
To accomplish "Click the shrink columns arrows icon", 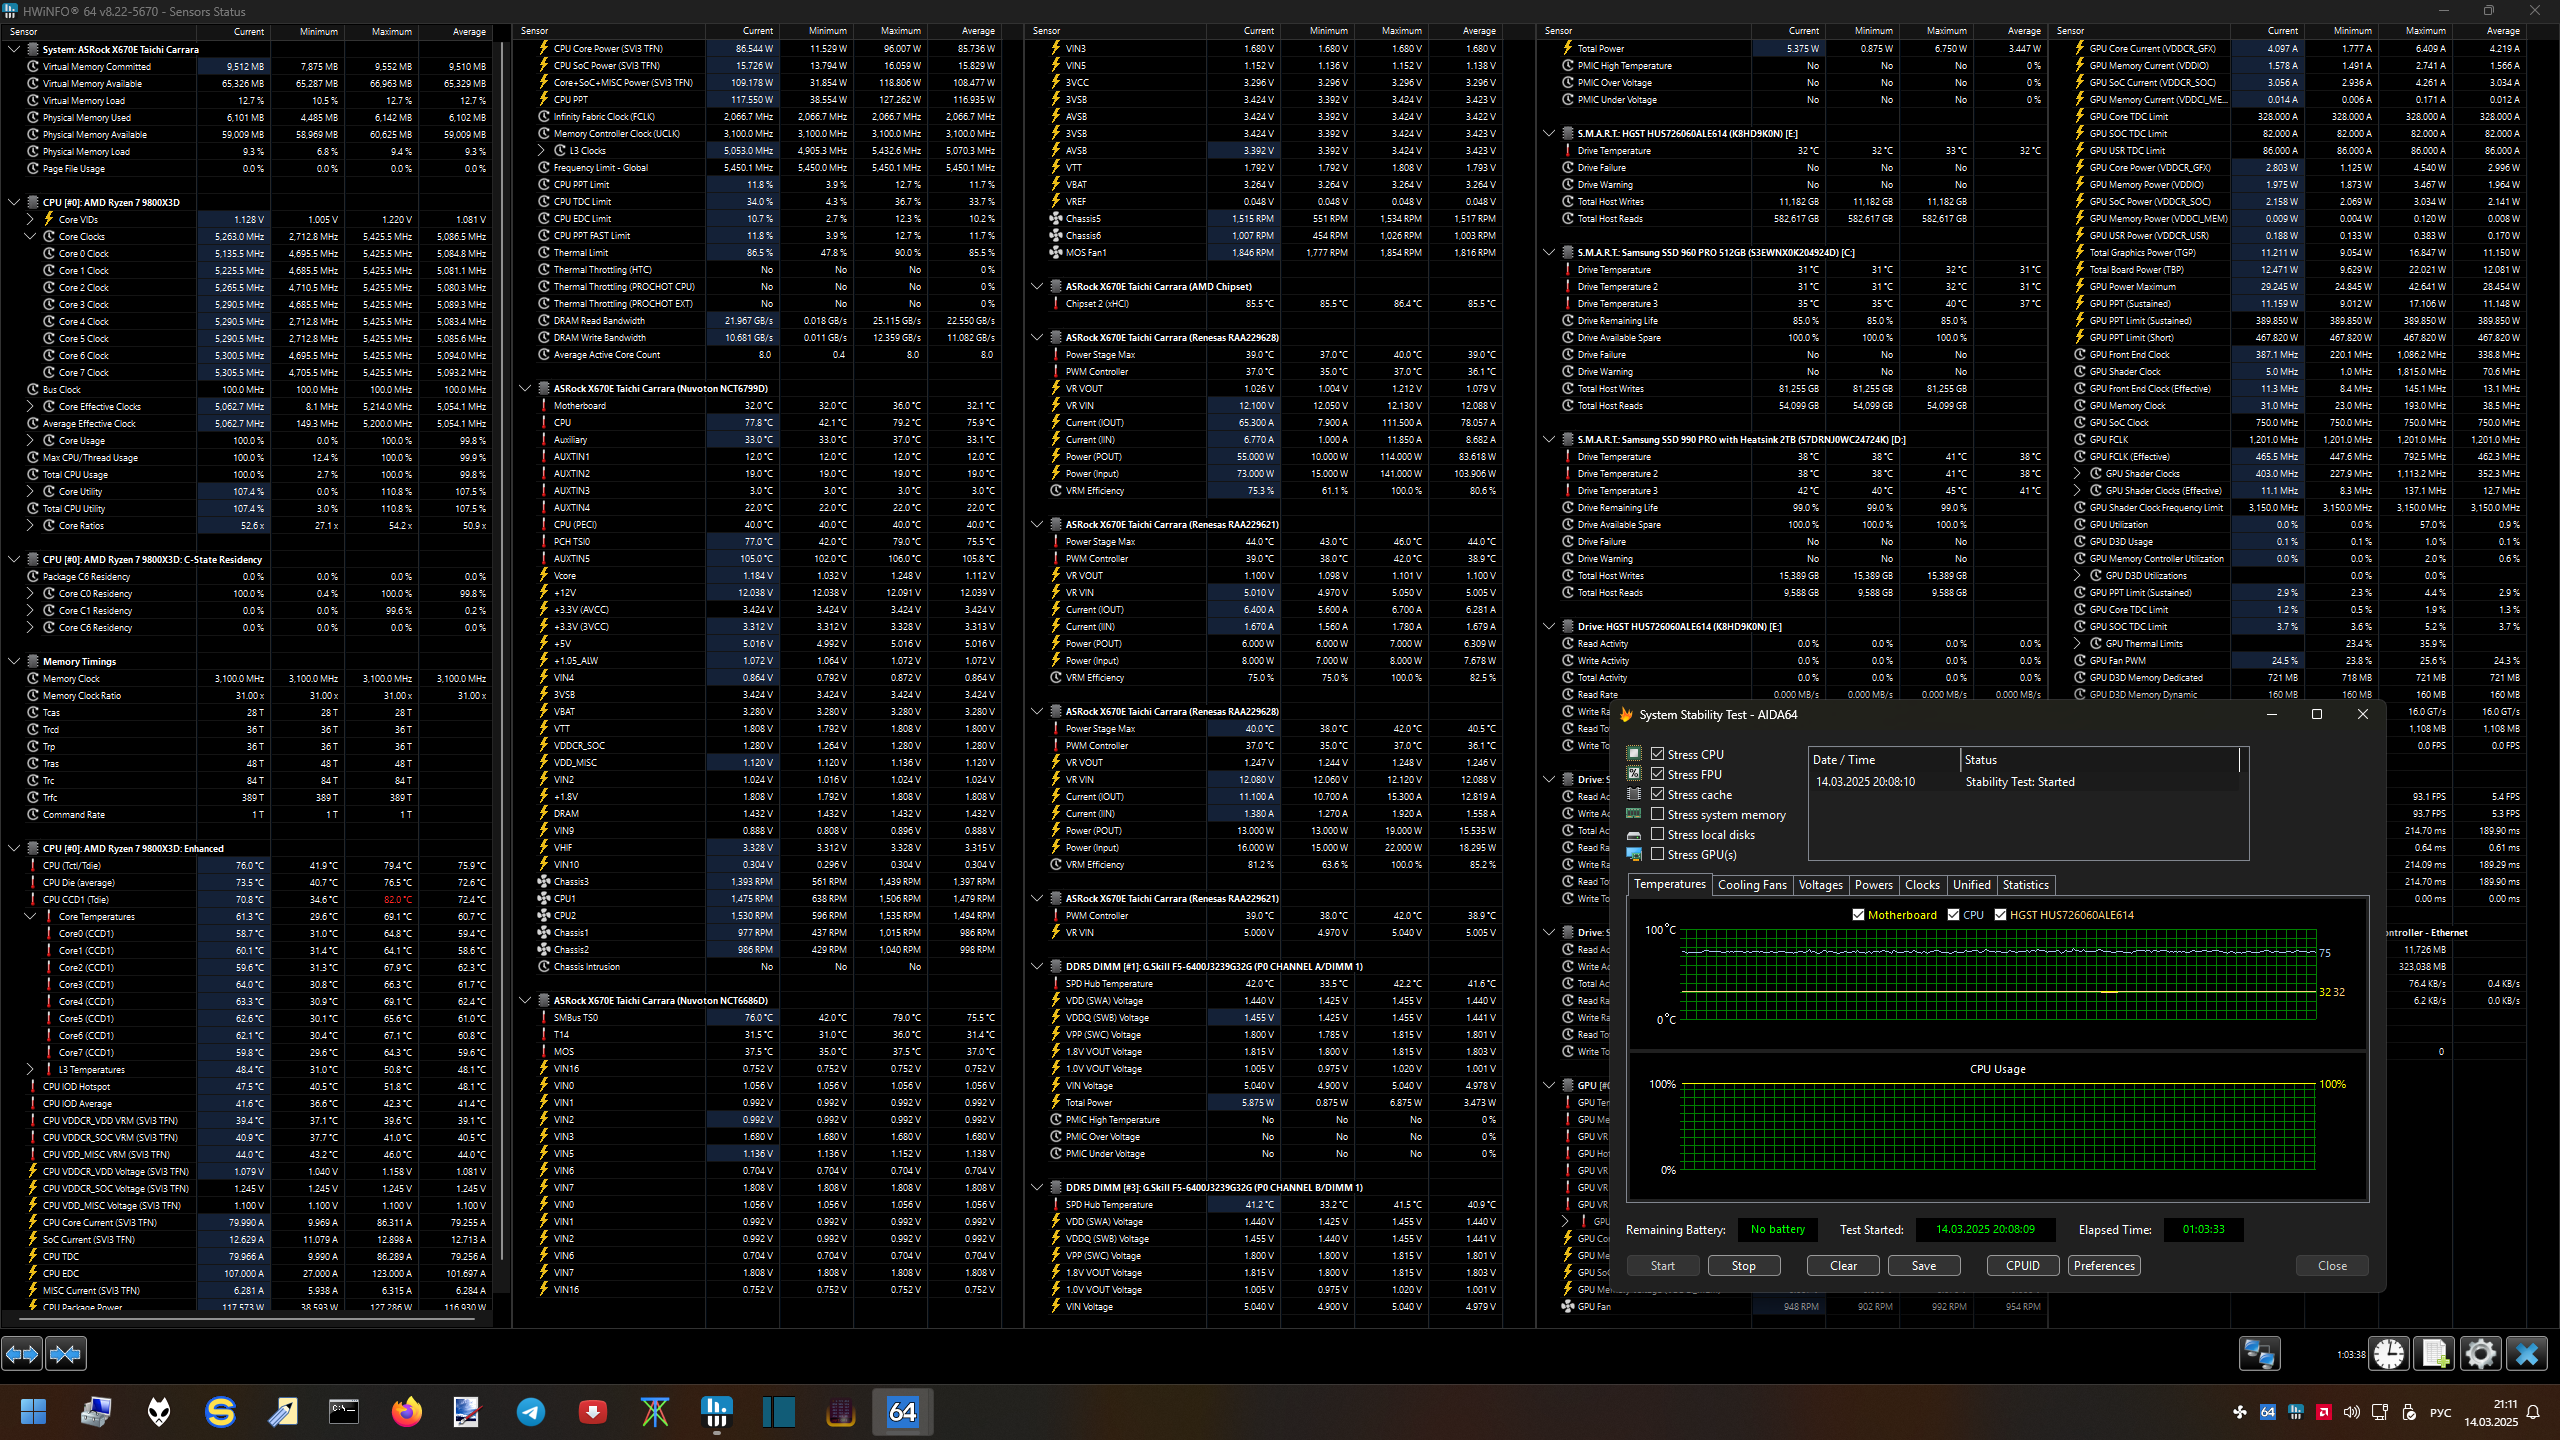I will tap(66, 1354).
